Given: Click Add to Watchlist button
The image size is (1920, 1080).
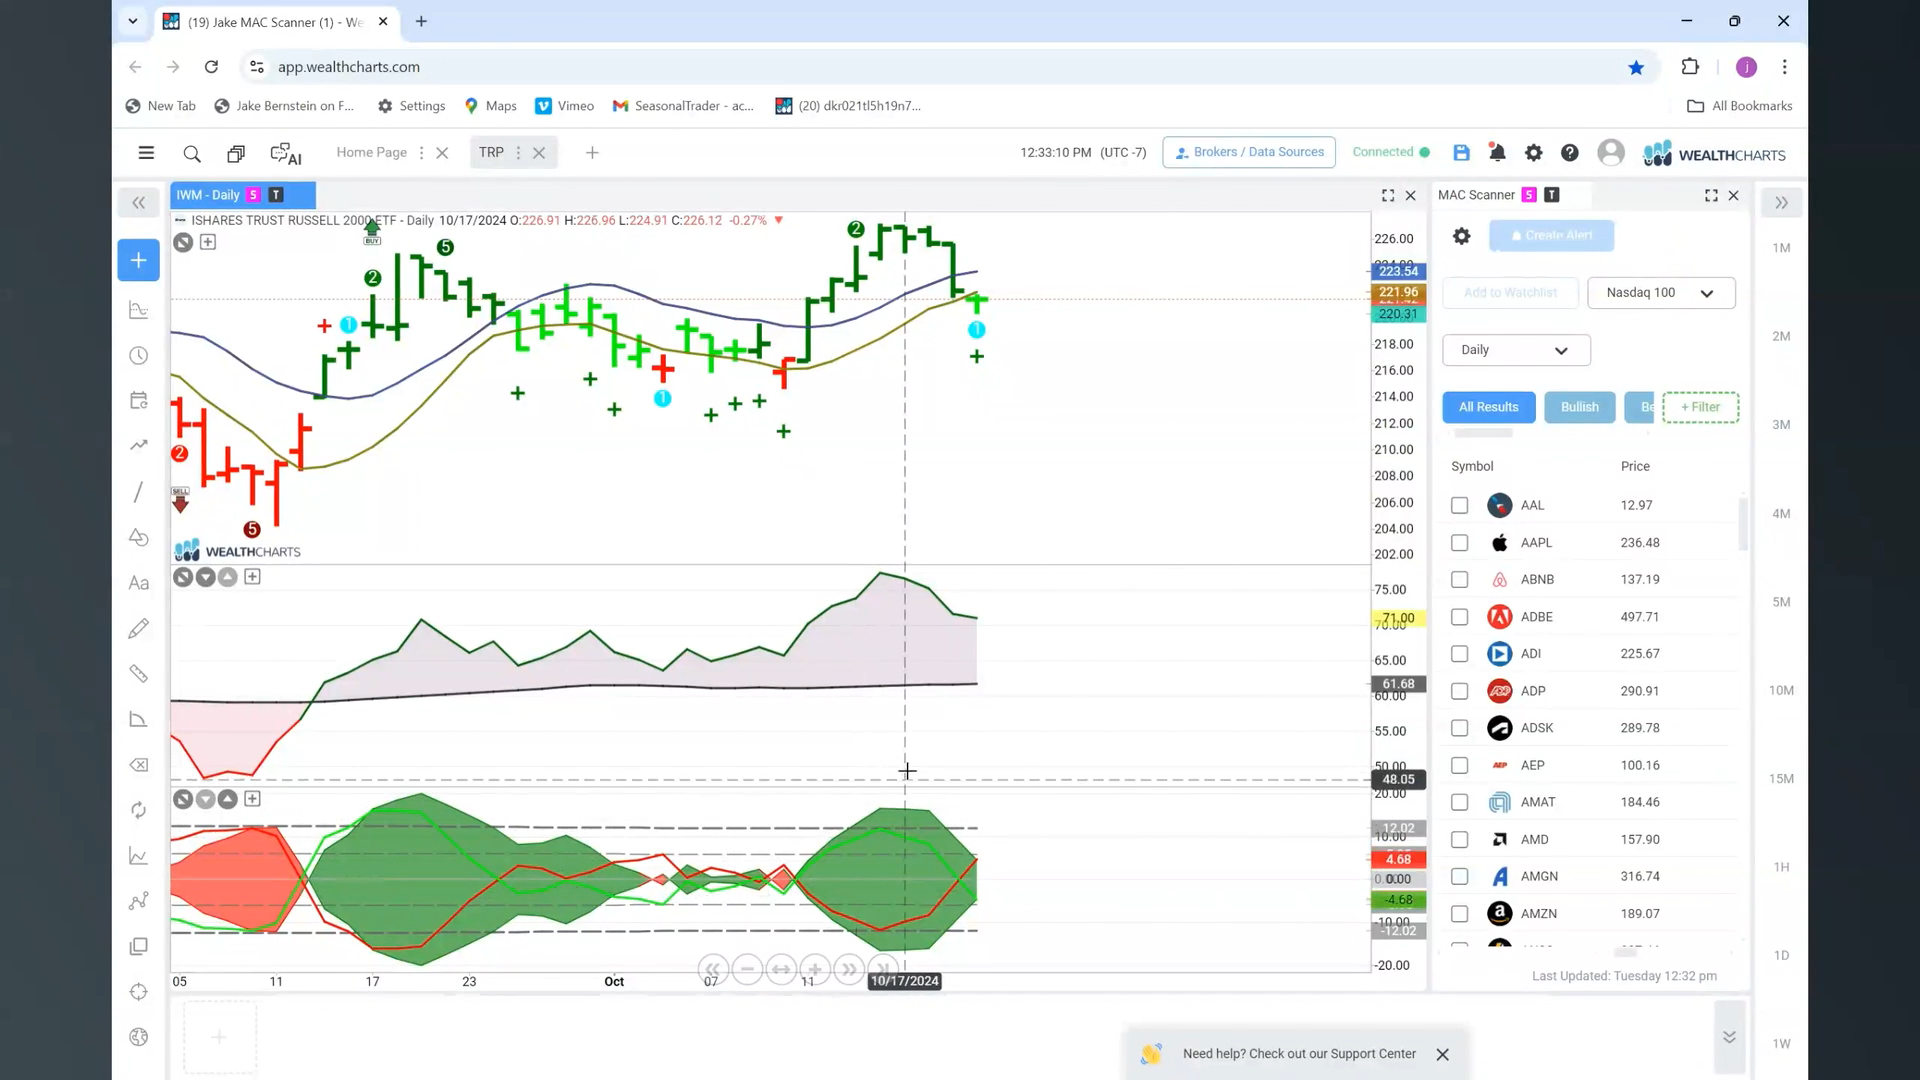Looking at the screenshot, I should click(1510, 293).
